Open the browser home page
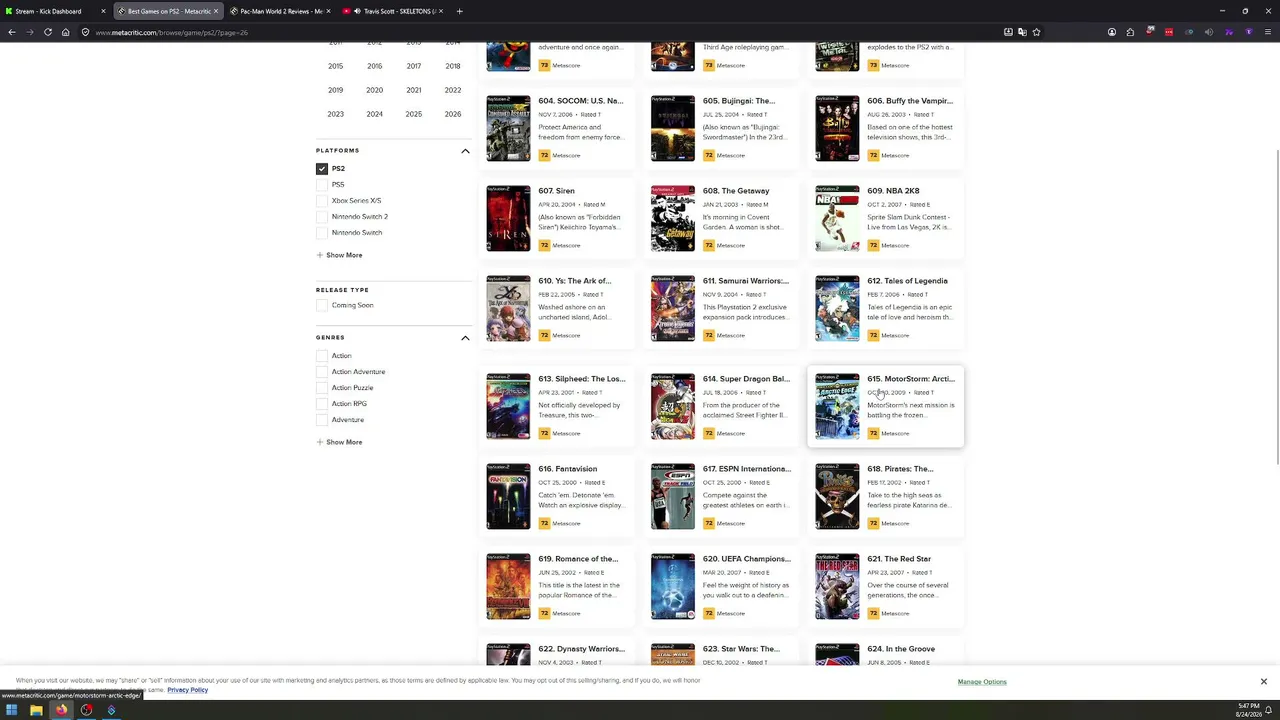Viewport: 1280px width, 720px height. click(65, 32)
